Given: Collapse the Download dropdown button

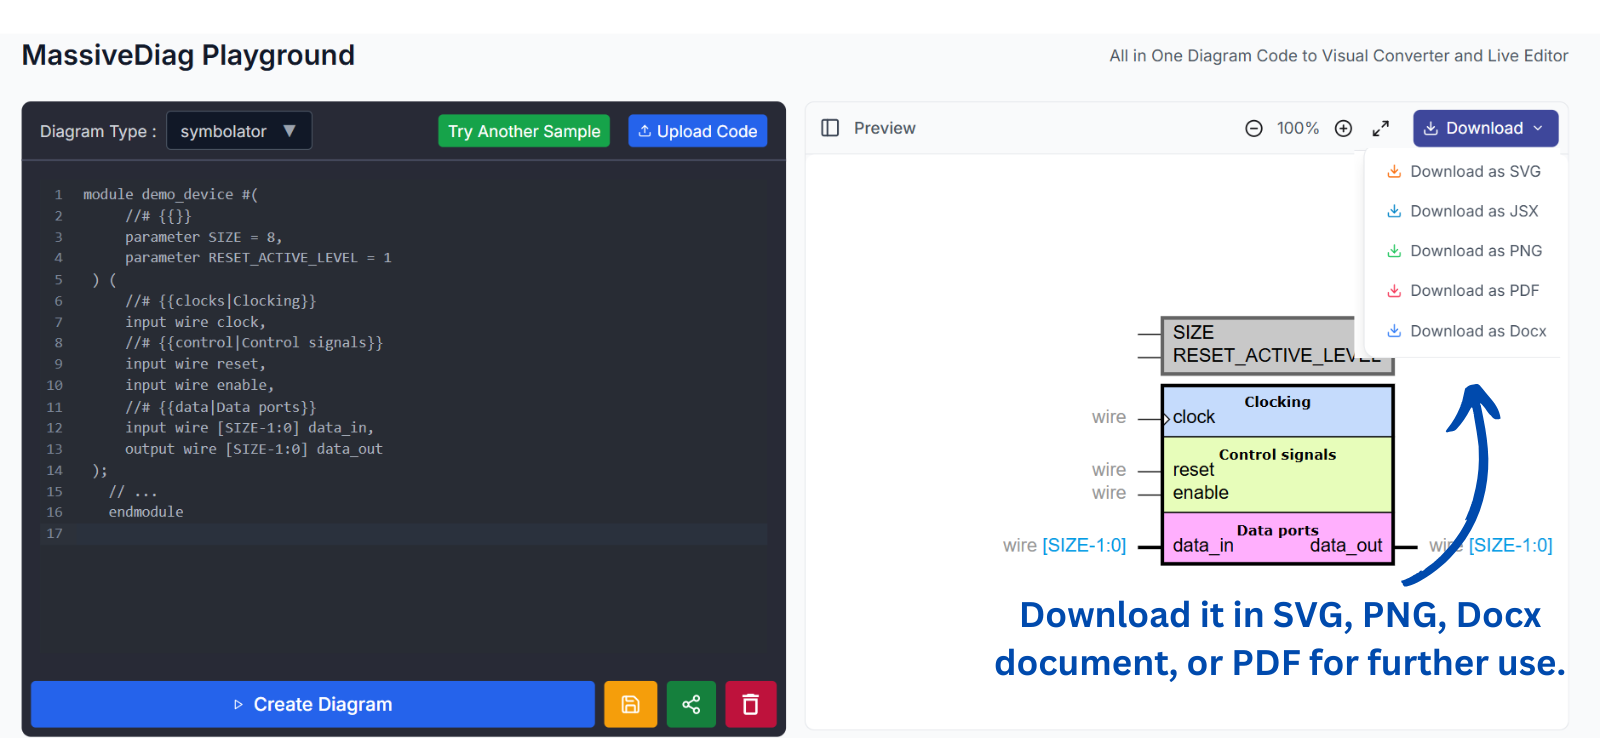Looking at the screenshot, I should pos(1485,128).
